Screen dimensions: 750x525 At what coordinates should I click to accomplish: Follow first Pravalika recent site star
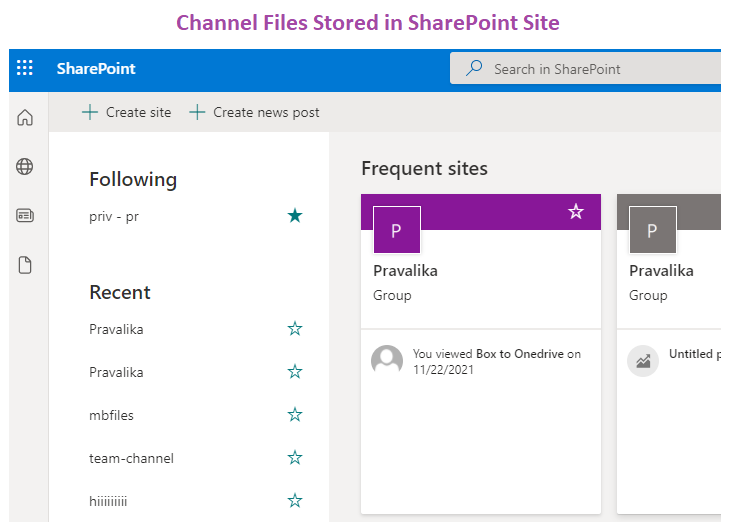click(295, 328)
